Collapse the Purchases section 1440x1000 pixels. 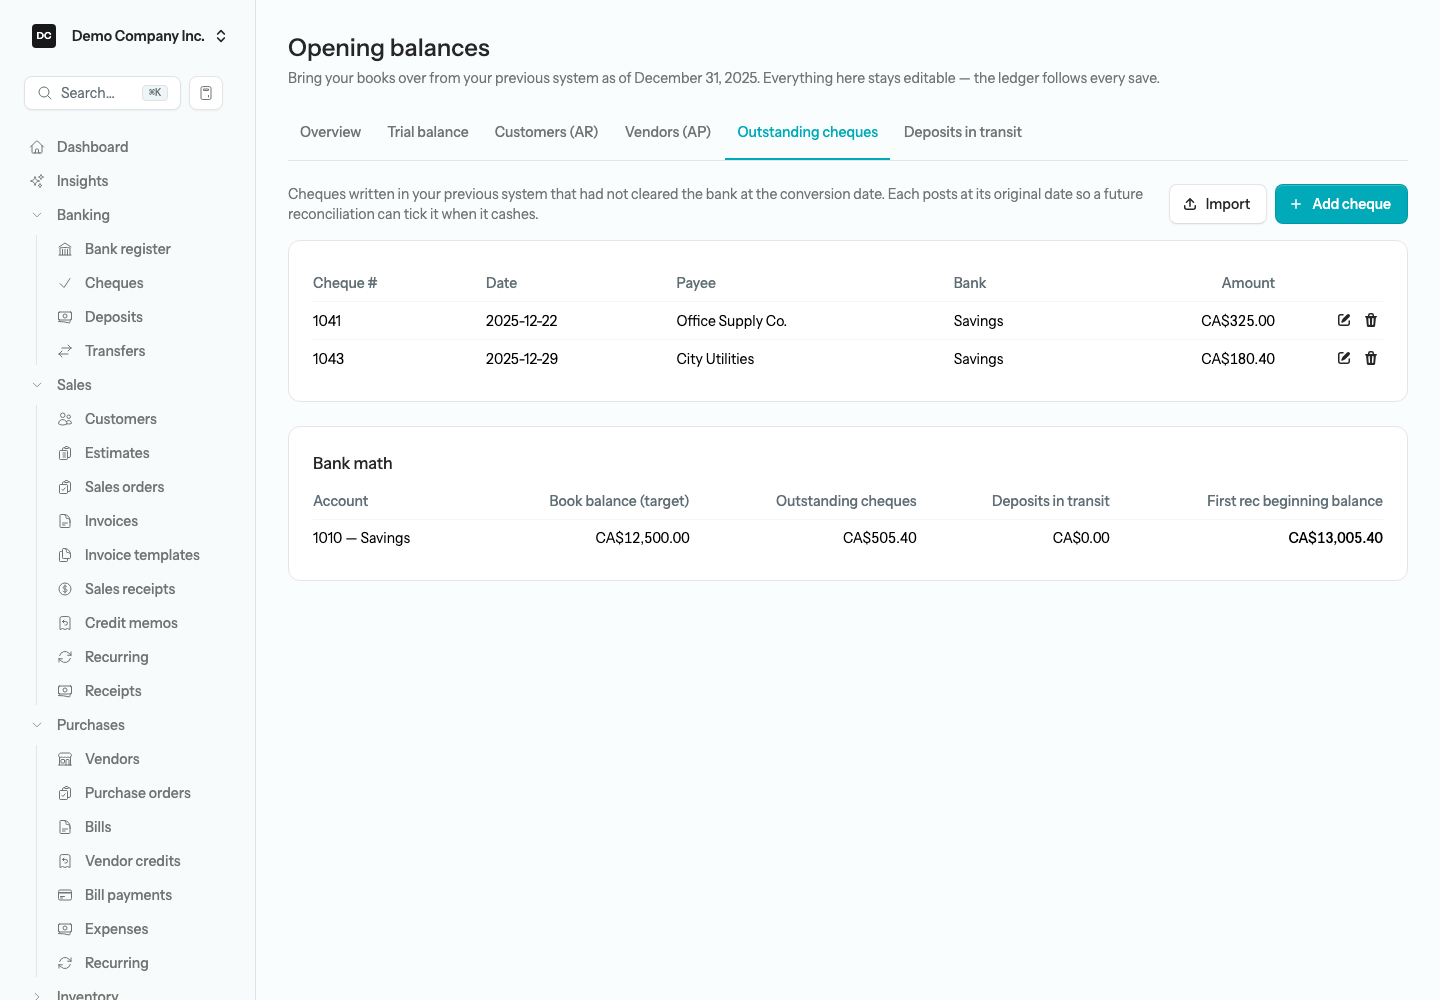coord(37,725)
